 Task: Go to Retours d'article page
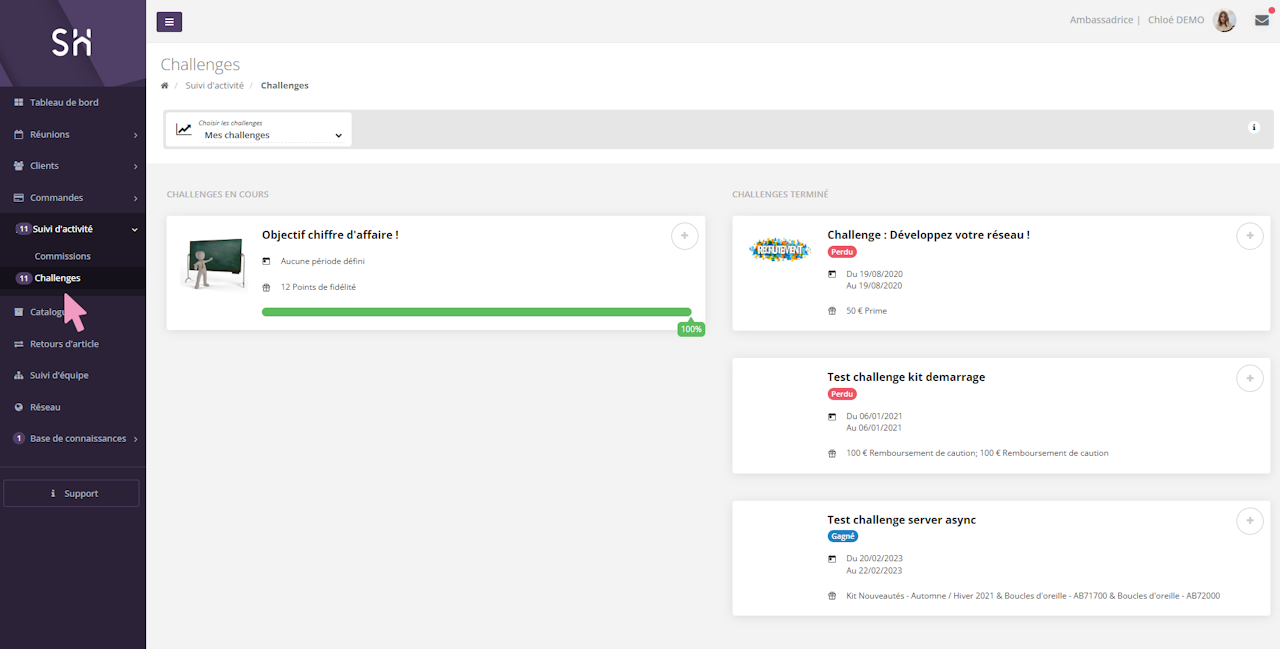point(64,344)
